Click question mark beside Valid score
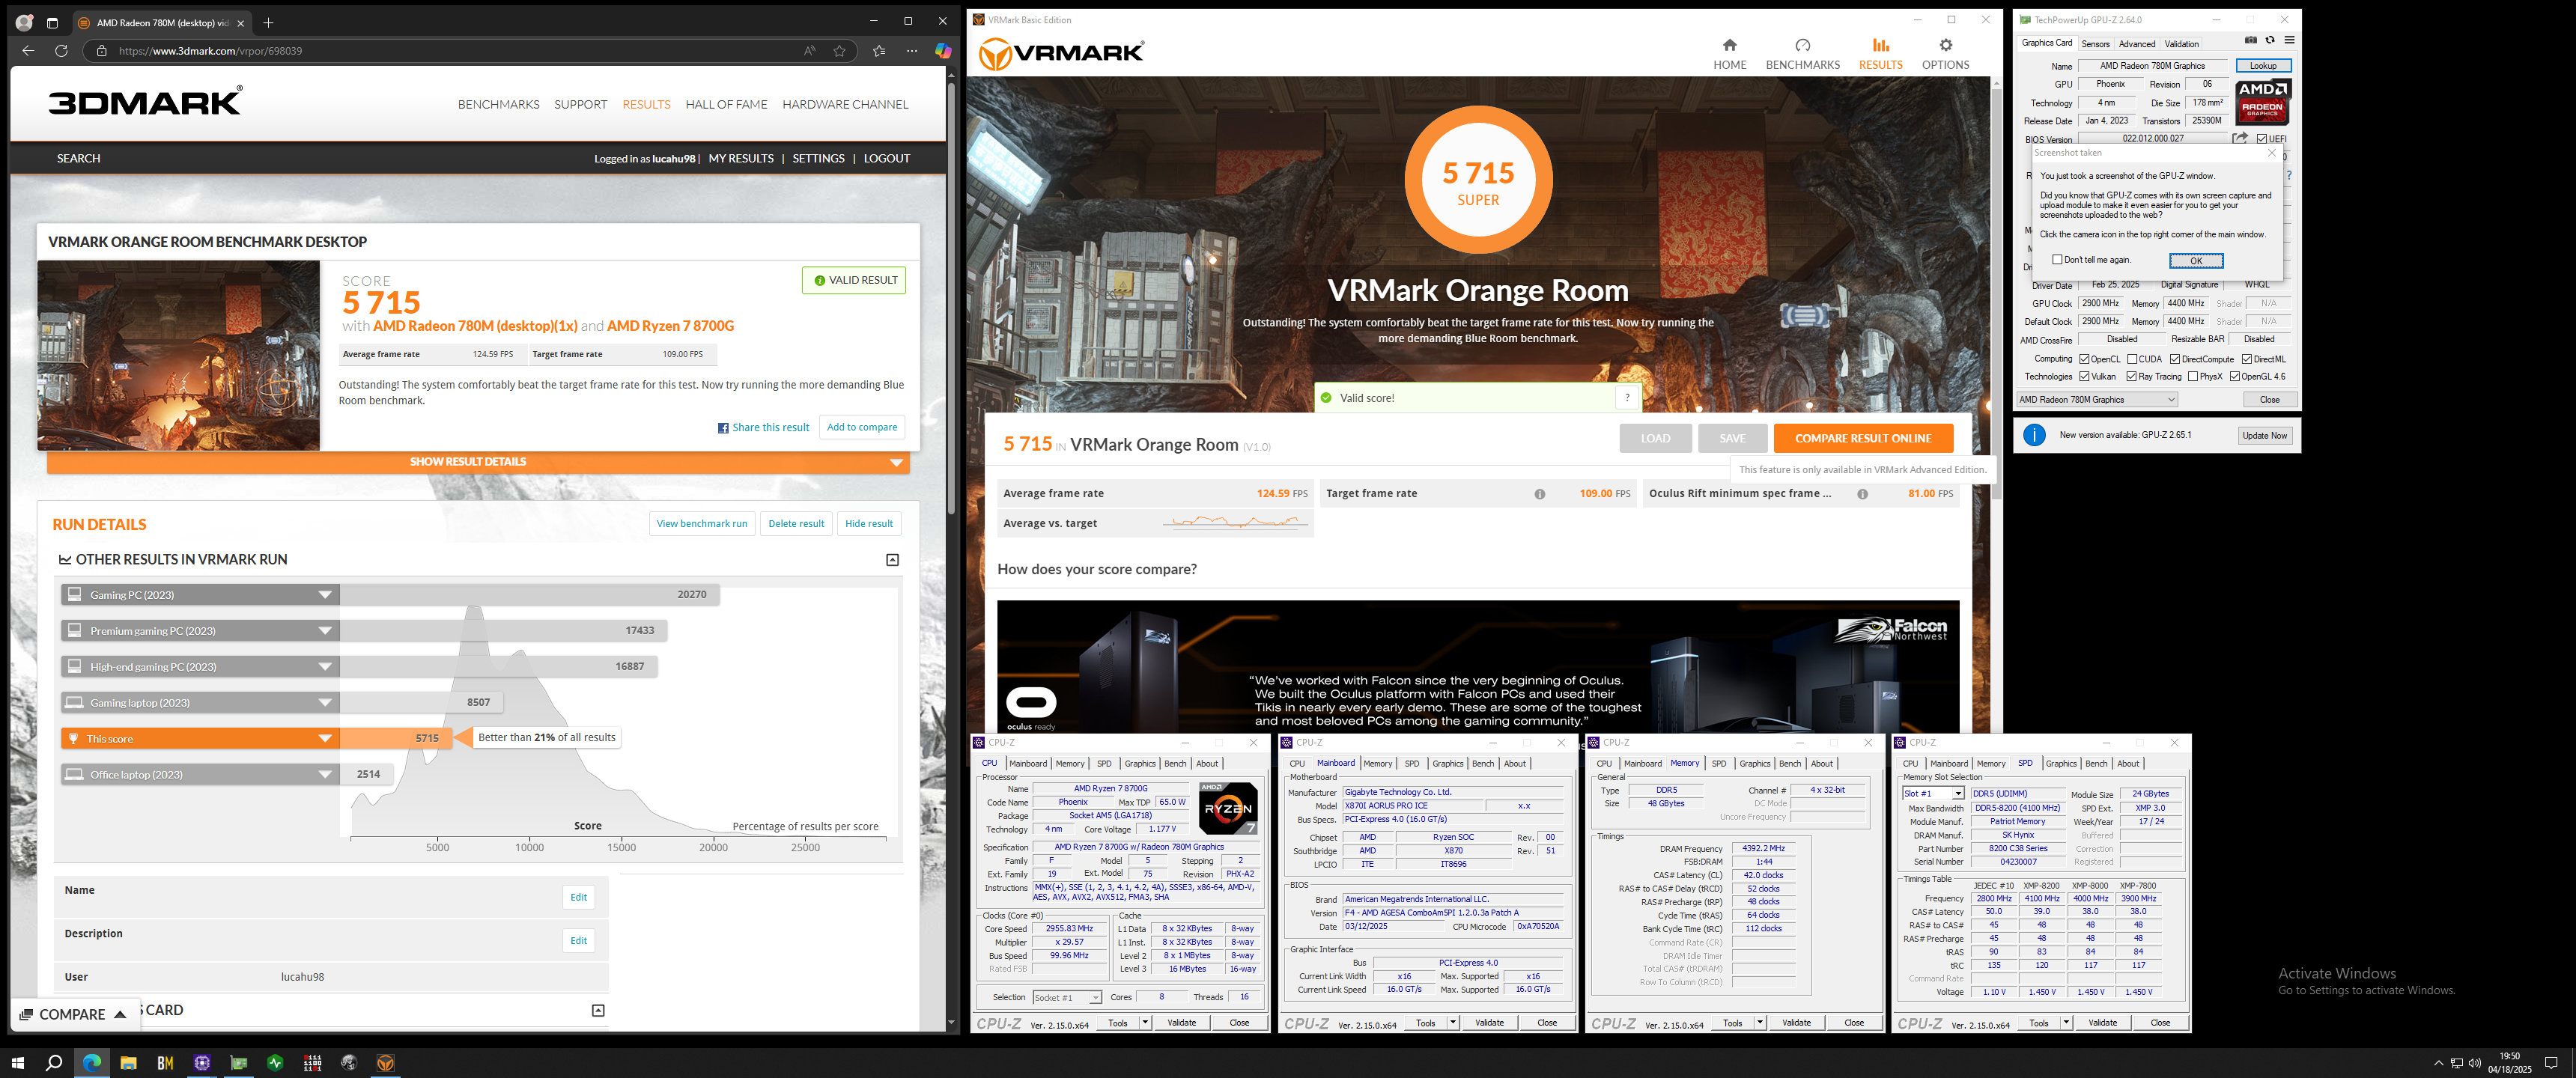 tap(1627, 398)
